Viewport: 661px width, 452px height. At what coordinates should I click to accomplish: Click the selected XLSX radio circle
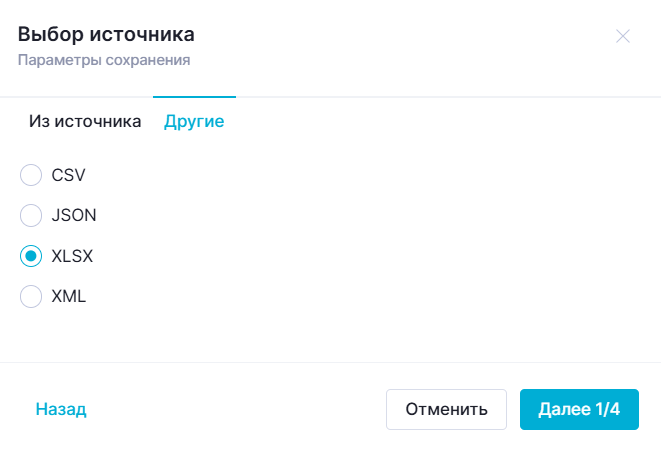(31, 256)
